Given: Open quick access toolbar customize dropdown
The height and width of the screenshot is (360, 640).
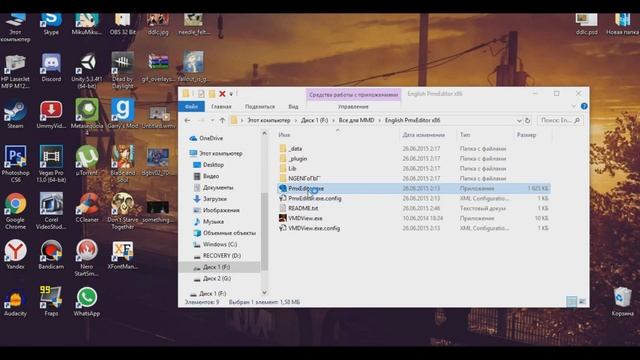Looking at the screenshot, I should pos(231,94).
